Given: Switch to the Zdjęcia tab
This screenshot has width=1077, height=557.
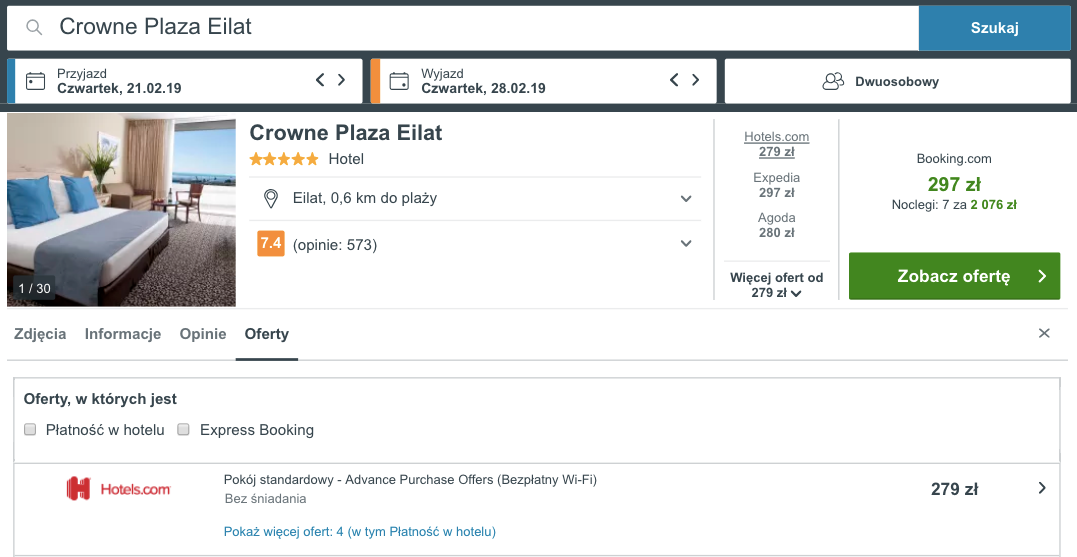Looking at the screenshot, I should 40,334.
